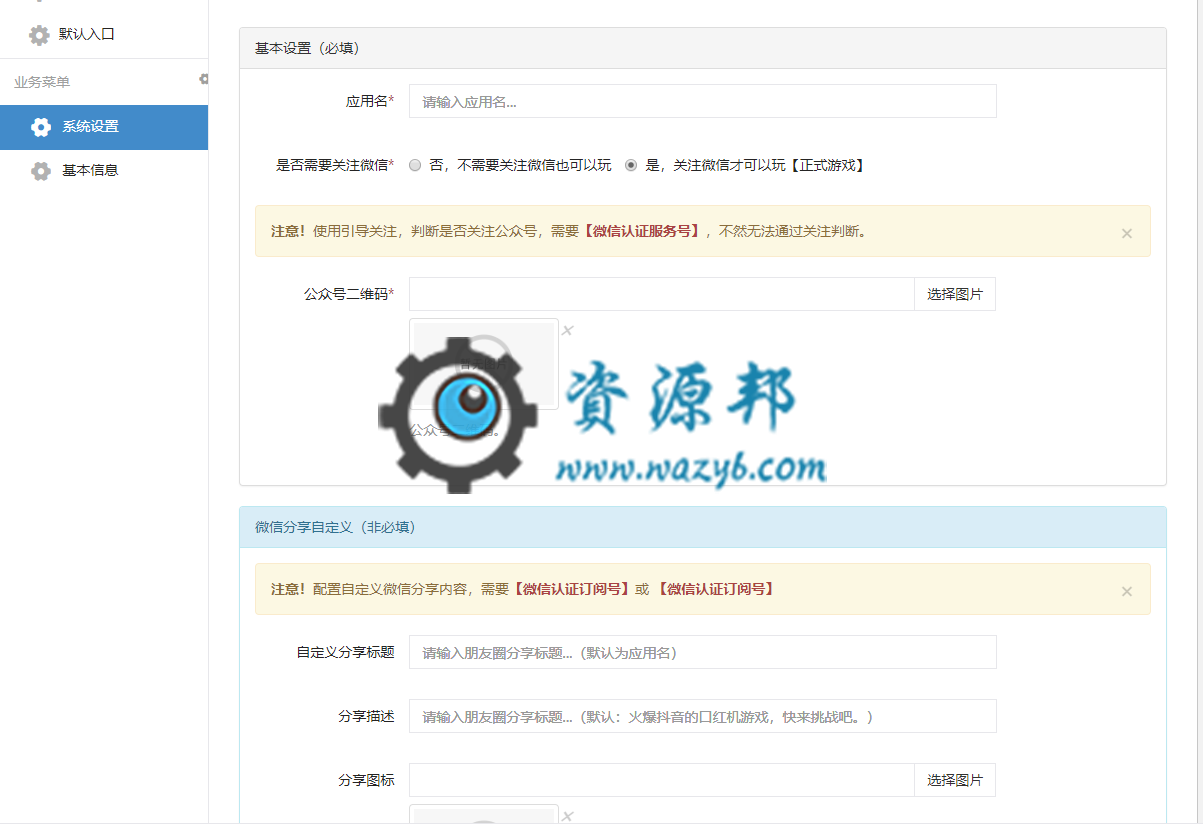This screenshot has width=1203, height=832.
Task: Focus the 公众号二维码 text field
Action: 662,294
